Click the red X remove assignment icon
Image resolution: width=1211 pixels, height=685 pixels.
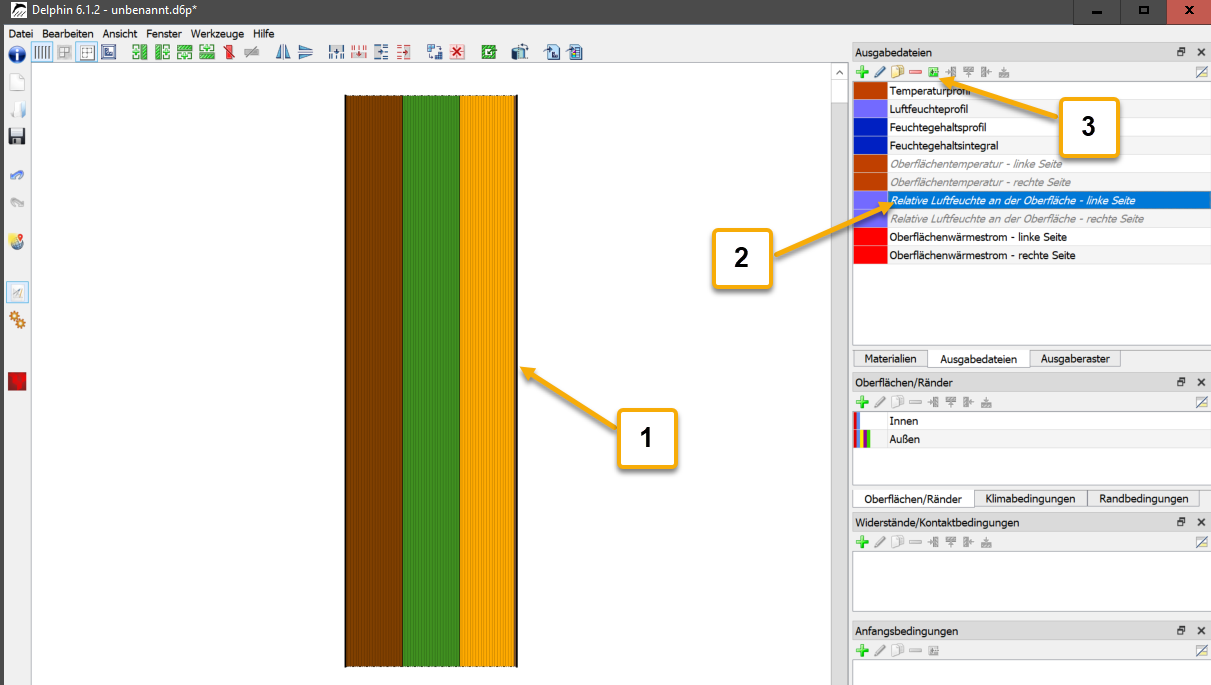click(457, 52)
